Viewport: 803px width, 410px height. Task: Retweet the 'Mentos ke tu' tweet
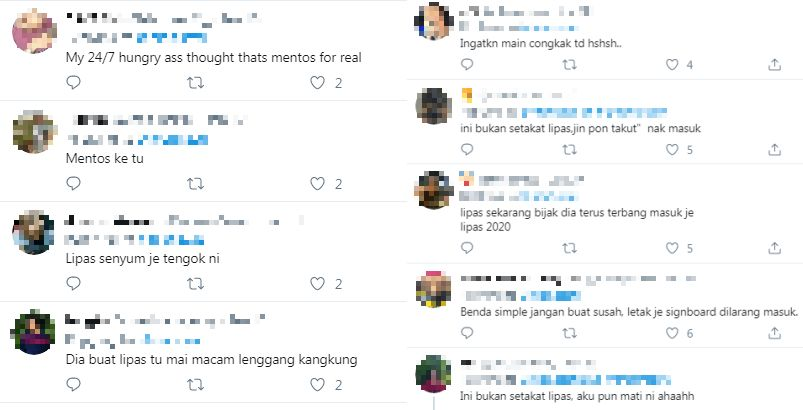(196, 184)
